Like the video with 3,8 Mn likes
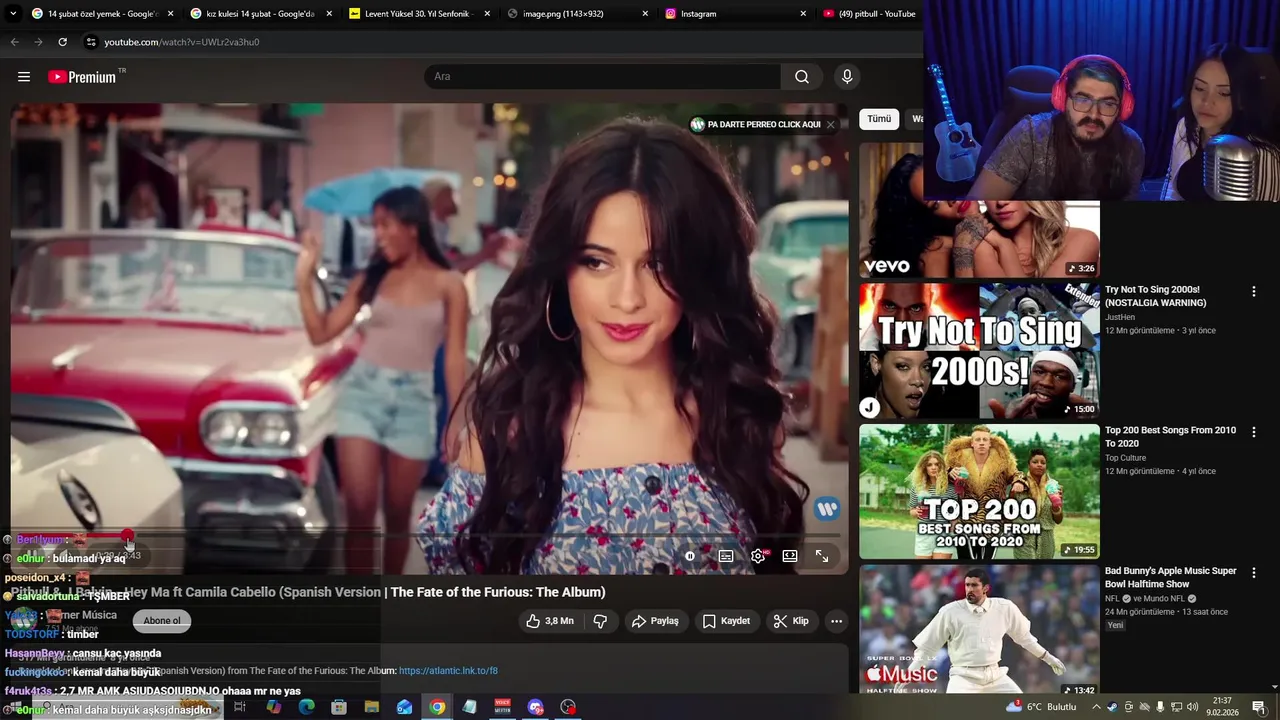This screenshot has height=720, width=1280. click(551, 621)
